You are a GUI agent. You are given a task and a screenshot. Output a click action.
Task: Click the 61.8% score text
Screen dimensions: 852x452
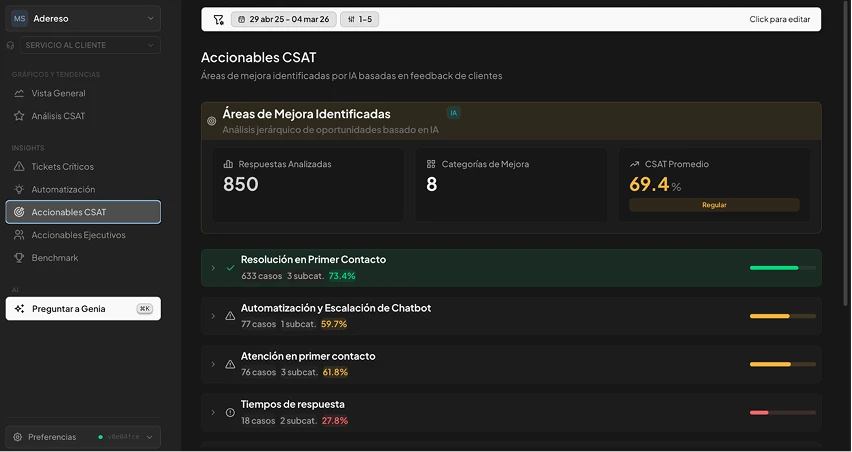click(x=335, y=373)
